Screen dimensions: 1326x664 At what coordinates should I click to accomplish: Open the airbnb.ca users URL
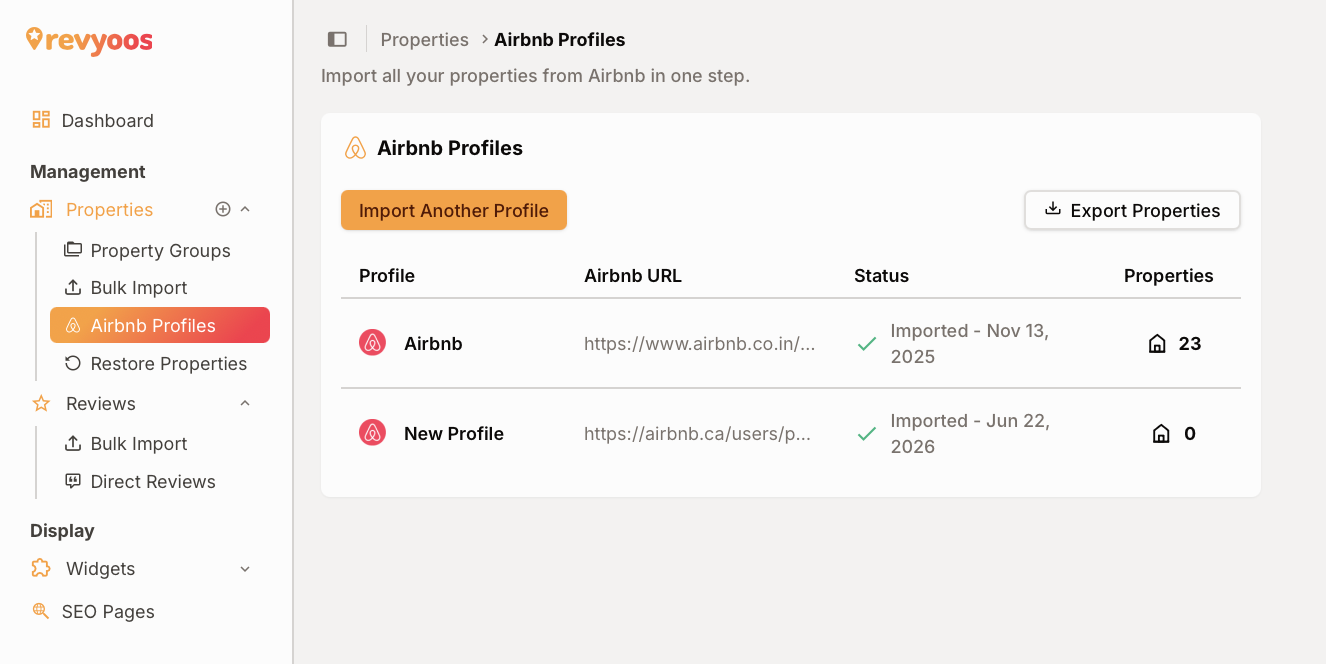pos(698,434)
